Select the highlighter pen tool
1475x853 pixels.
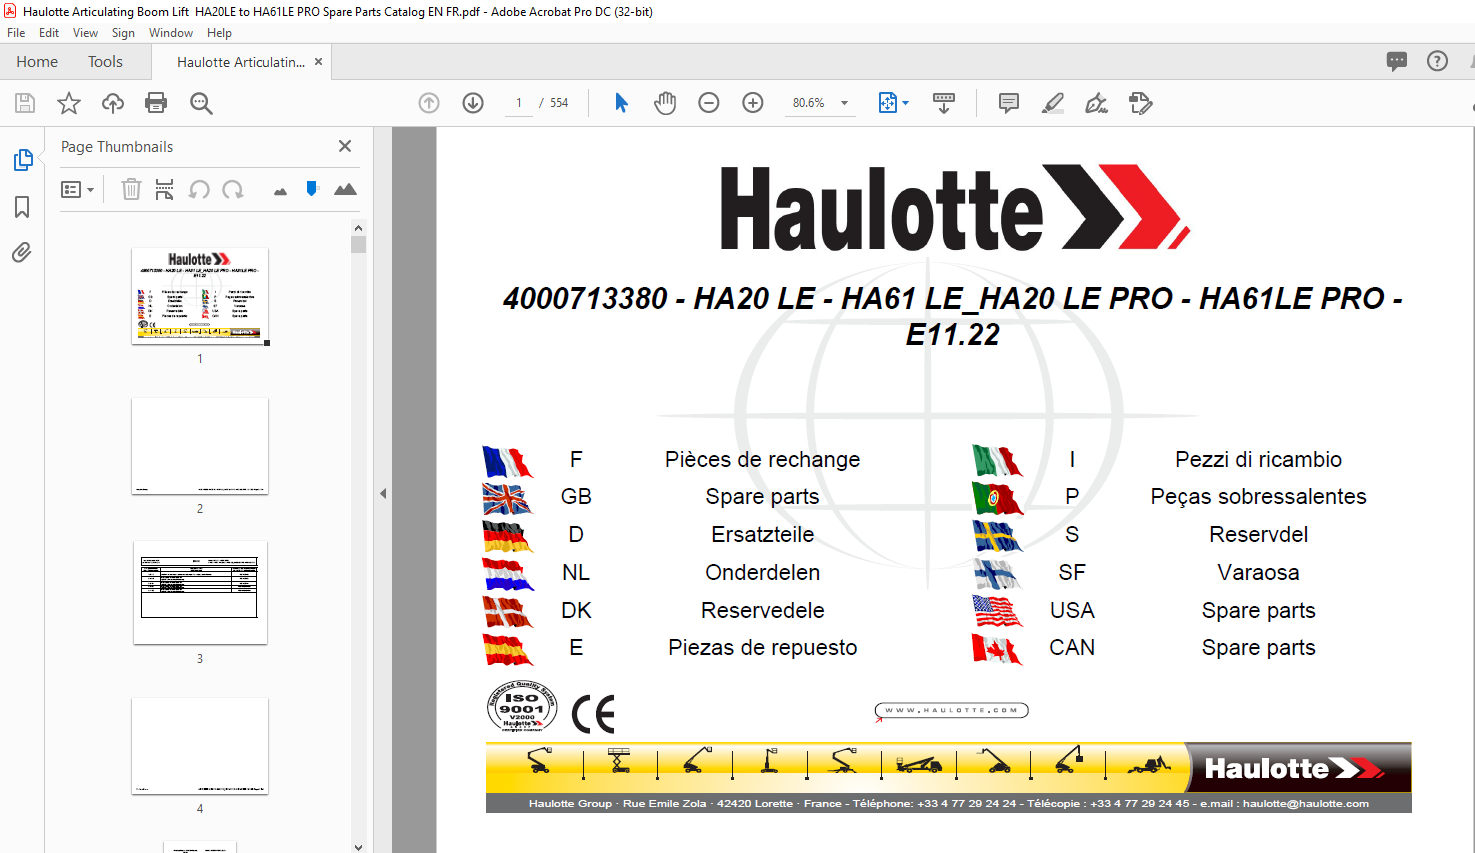click(x=1053, y=103)
